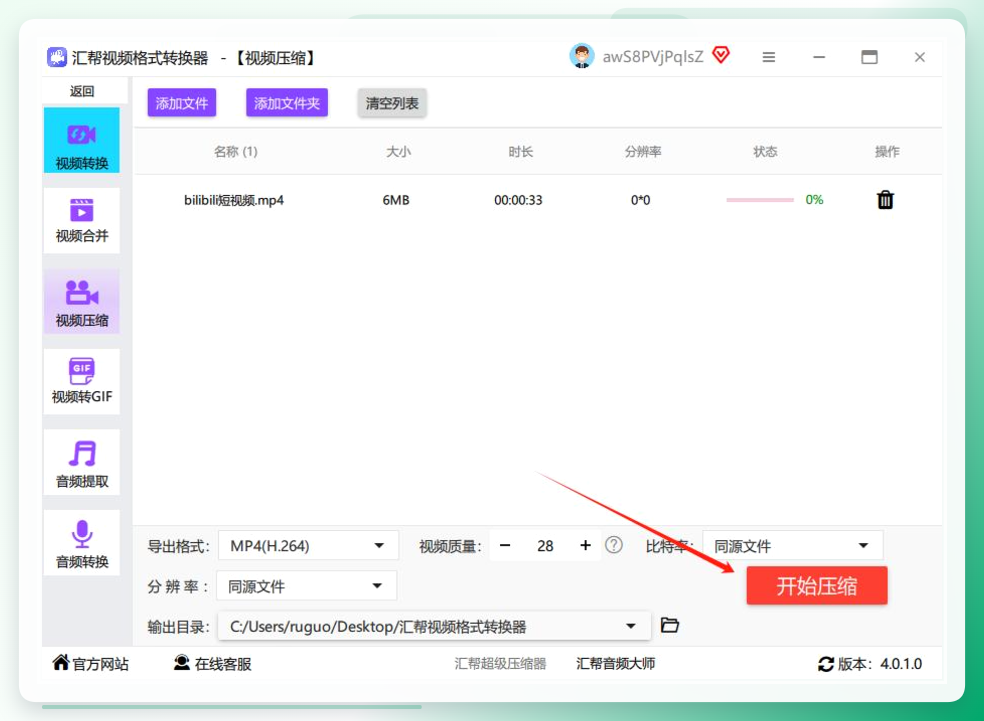Open the 音频提取 sidebar tool
Screen dimensions: 984x721
pos(82,462)
